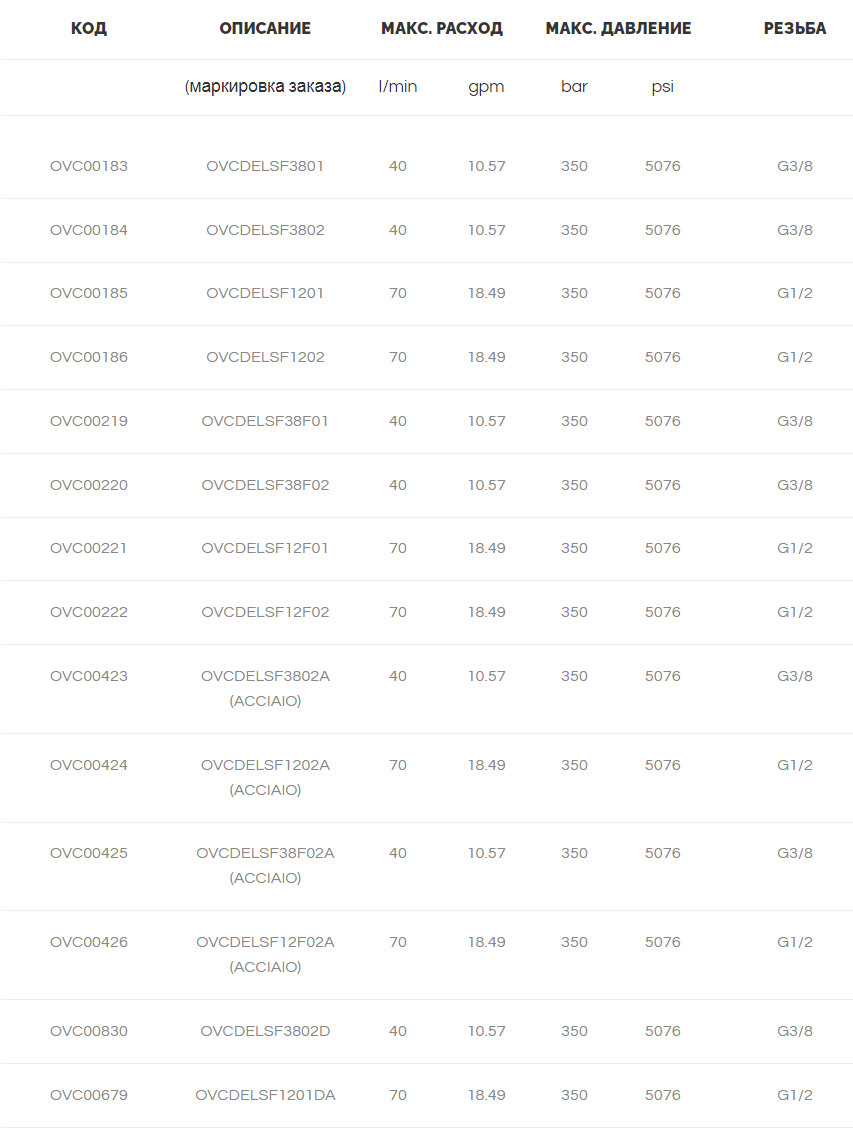Image resolution: width=853 pixels, height=1134 pixels.
Task: Click the OVCDELSF1202 description cell
Action: [x=265, y=357]
